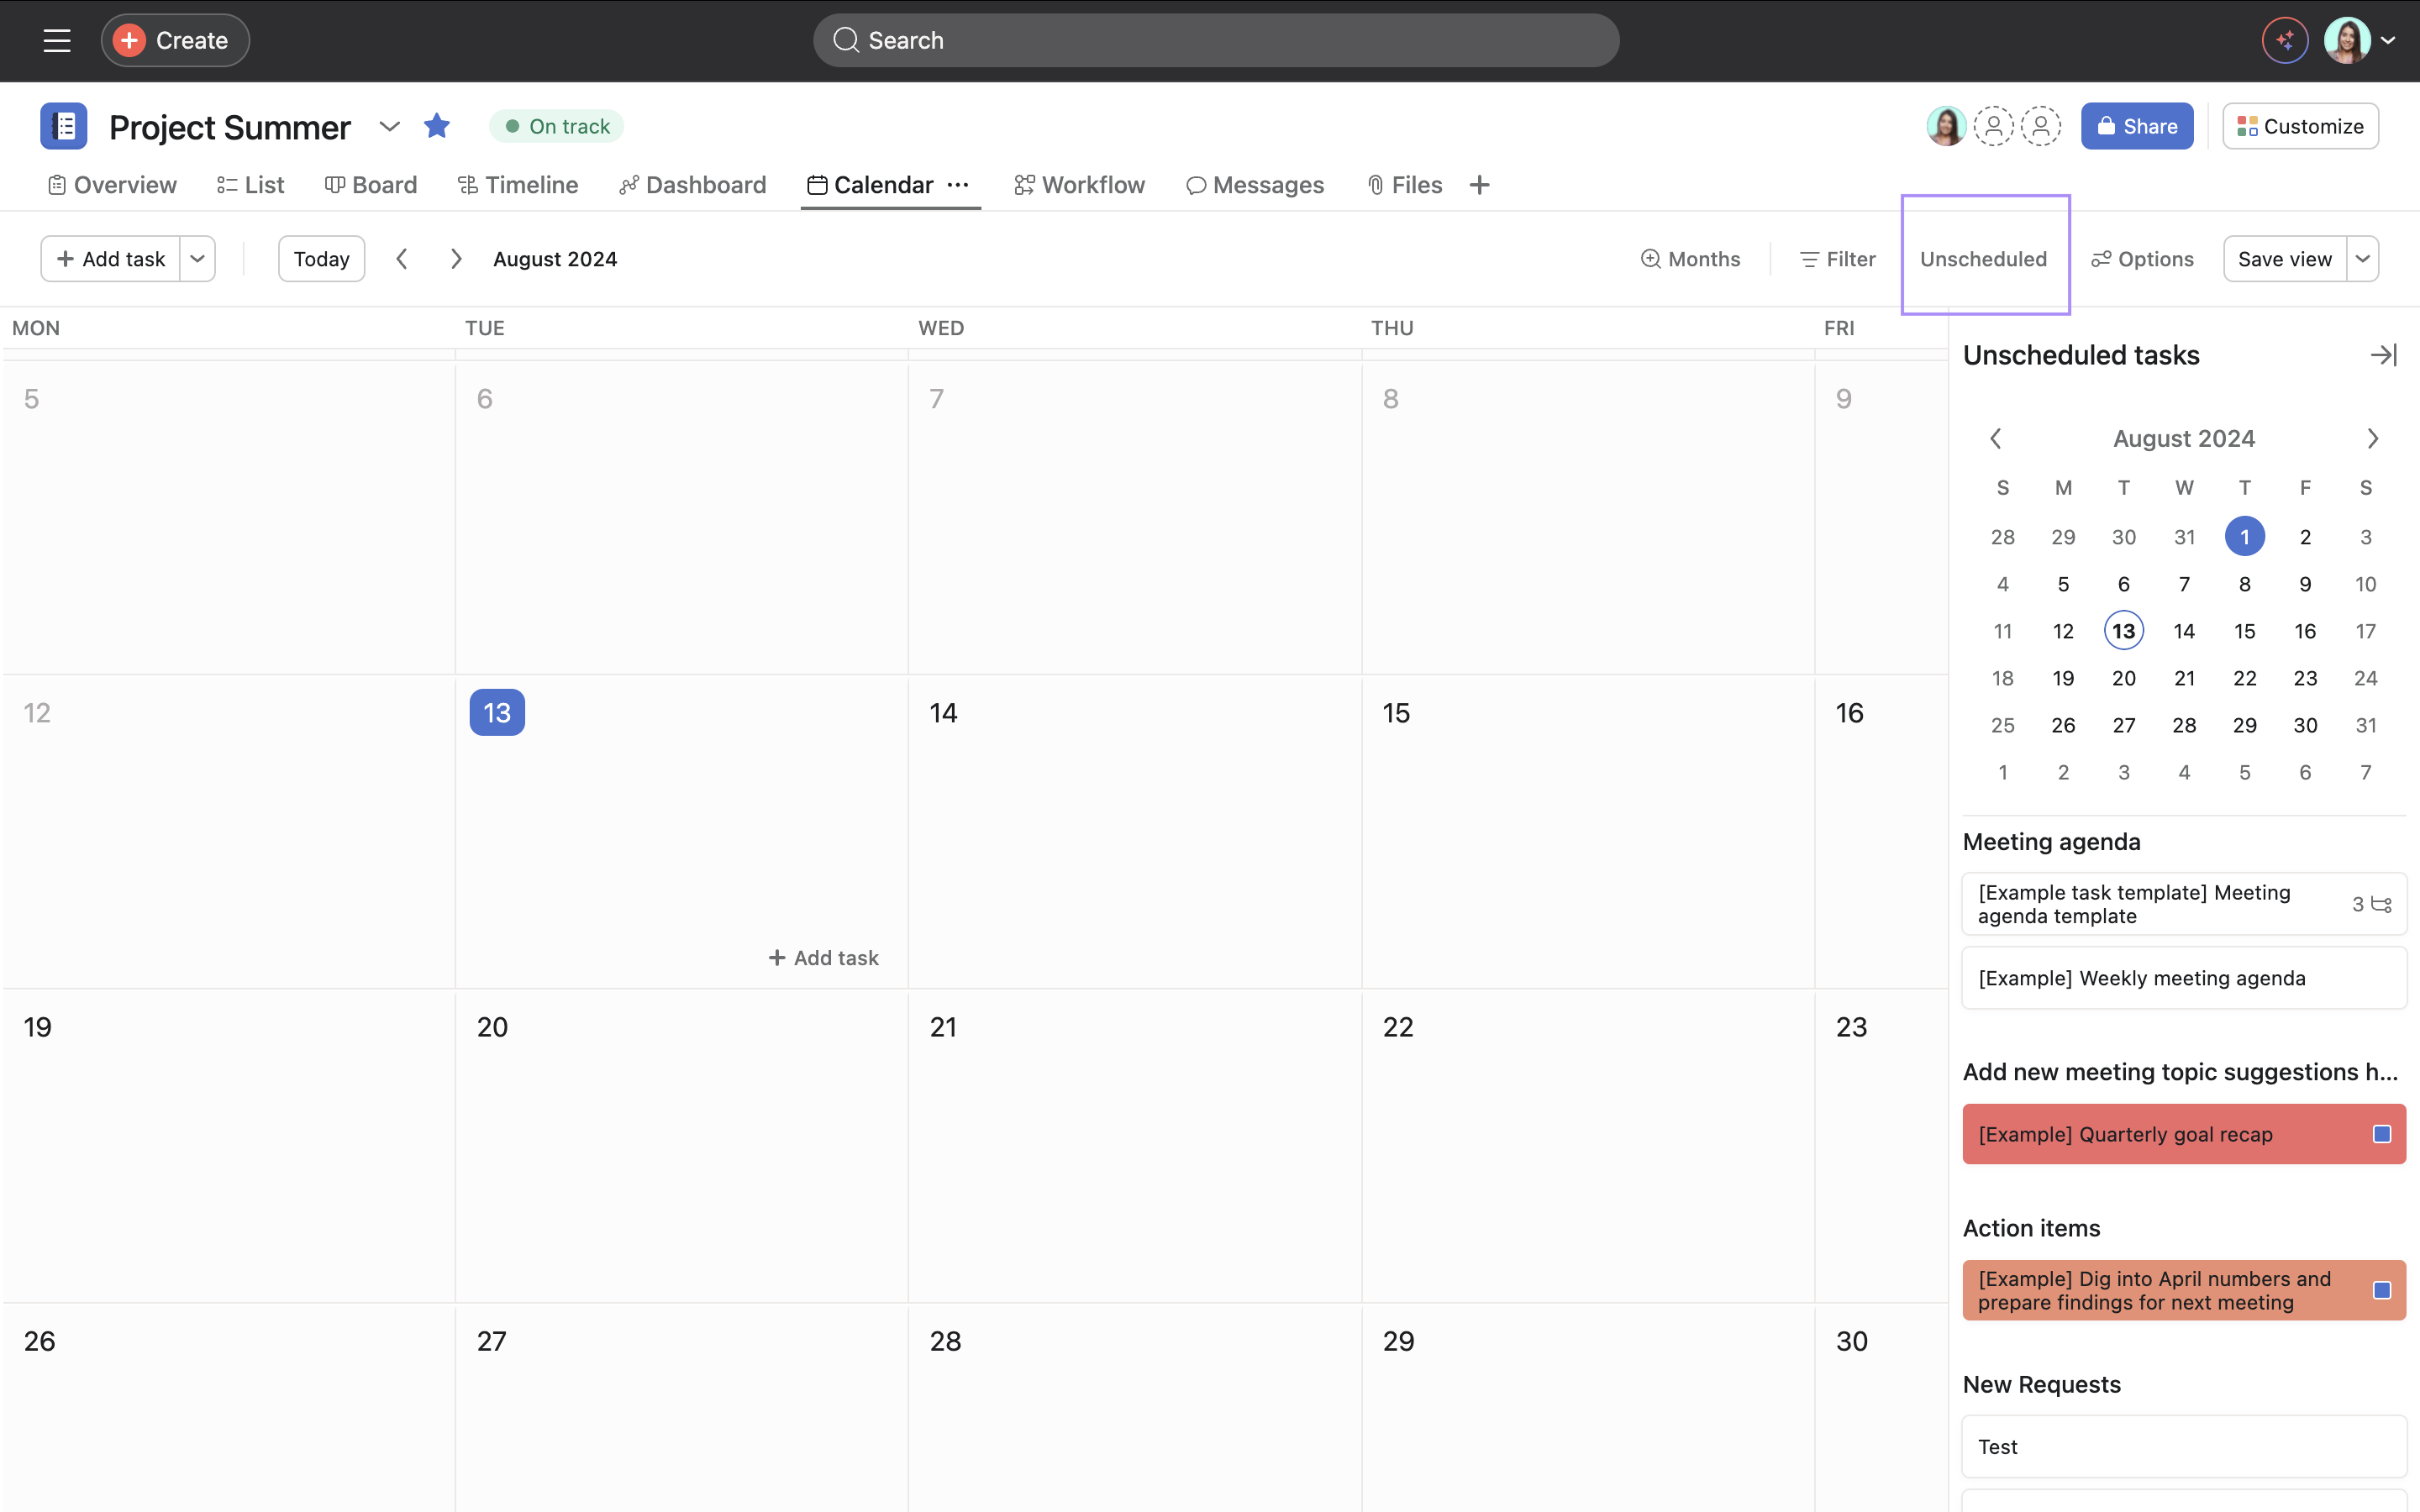Open the navigation hamburger menu
Screen dimensions: 2420x1512
(x=57, y=40)
